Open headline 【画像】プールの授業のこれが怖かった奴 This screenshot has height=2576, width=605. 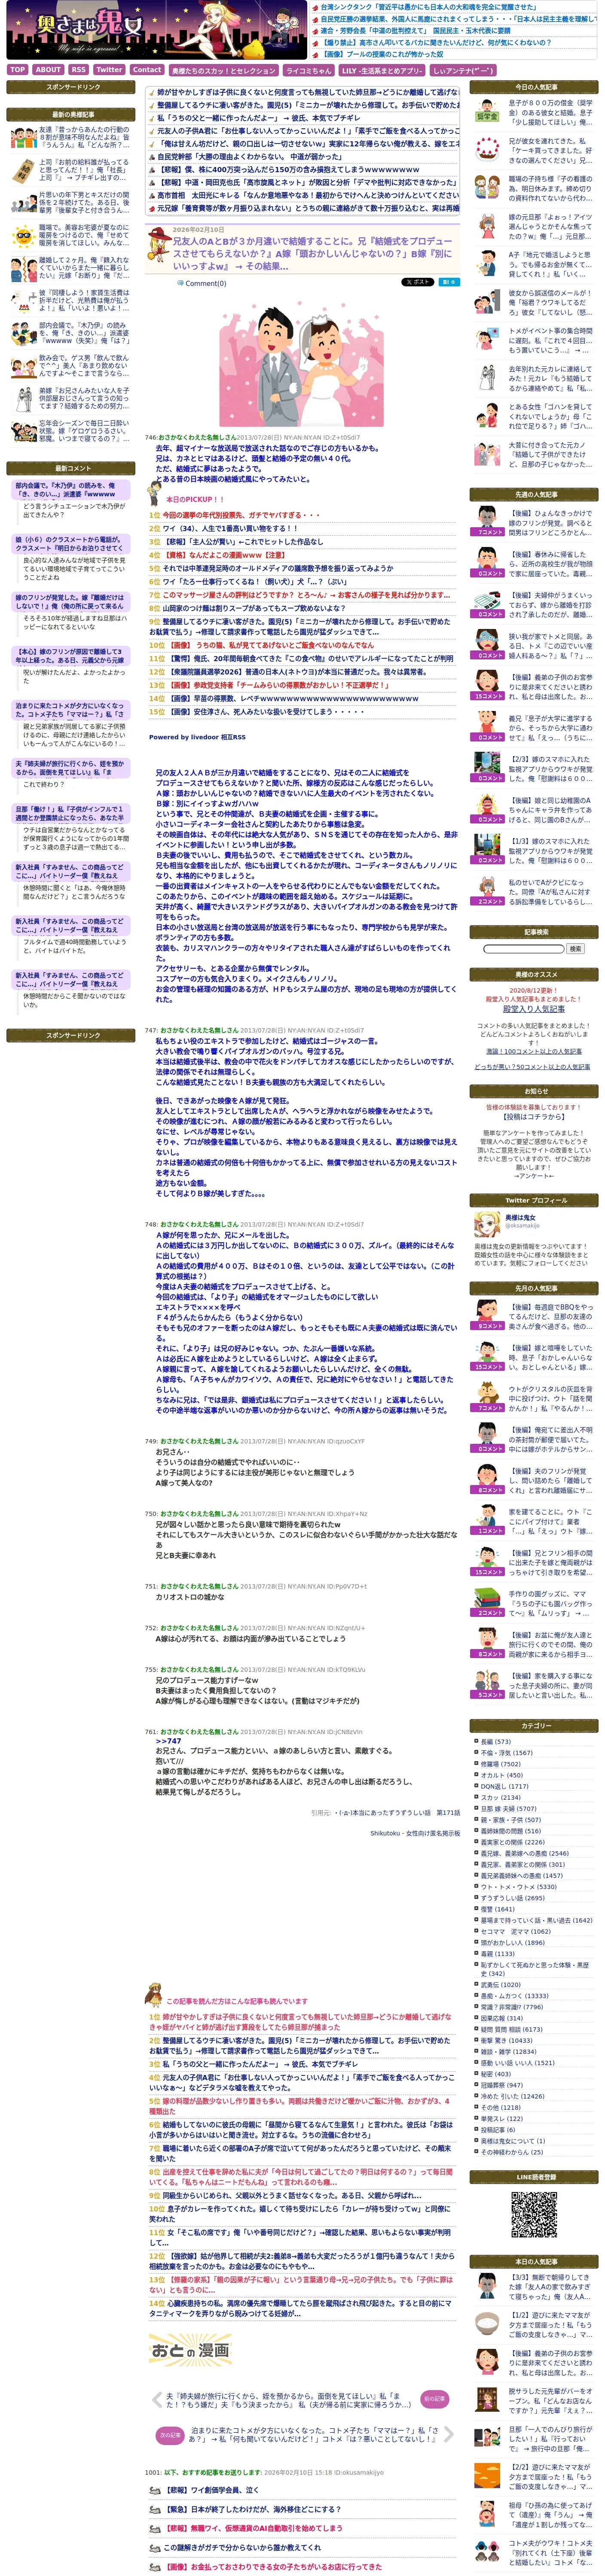382,55
